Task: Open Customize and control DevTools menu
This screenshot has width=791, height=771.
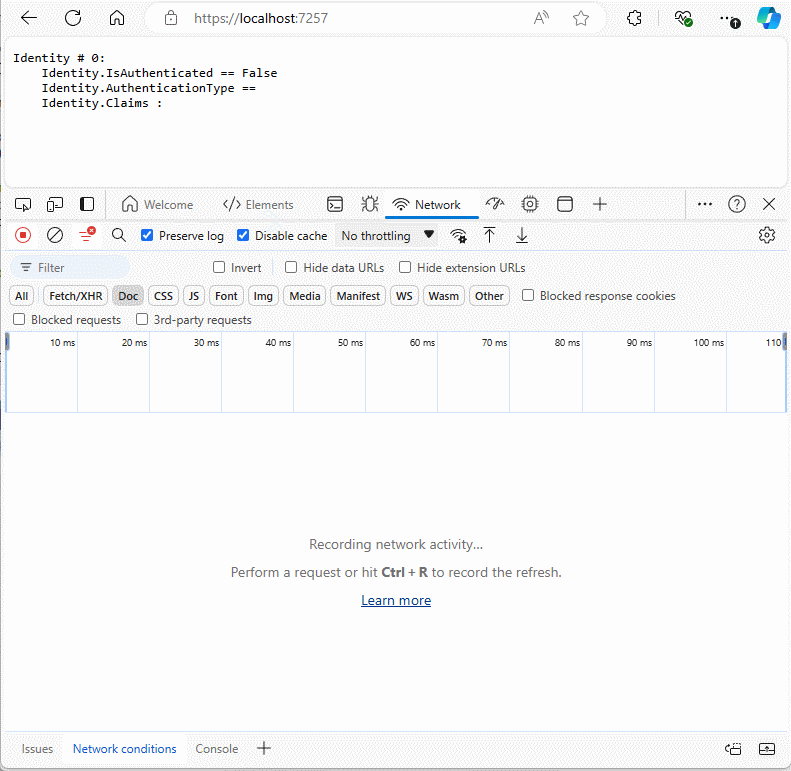Action: tap(705, 204)
